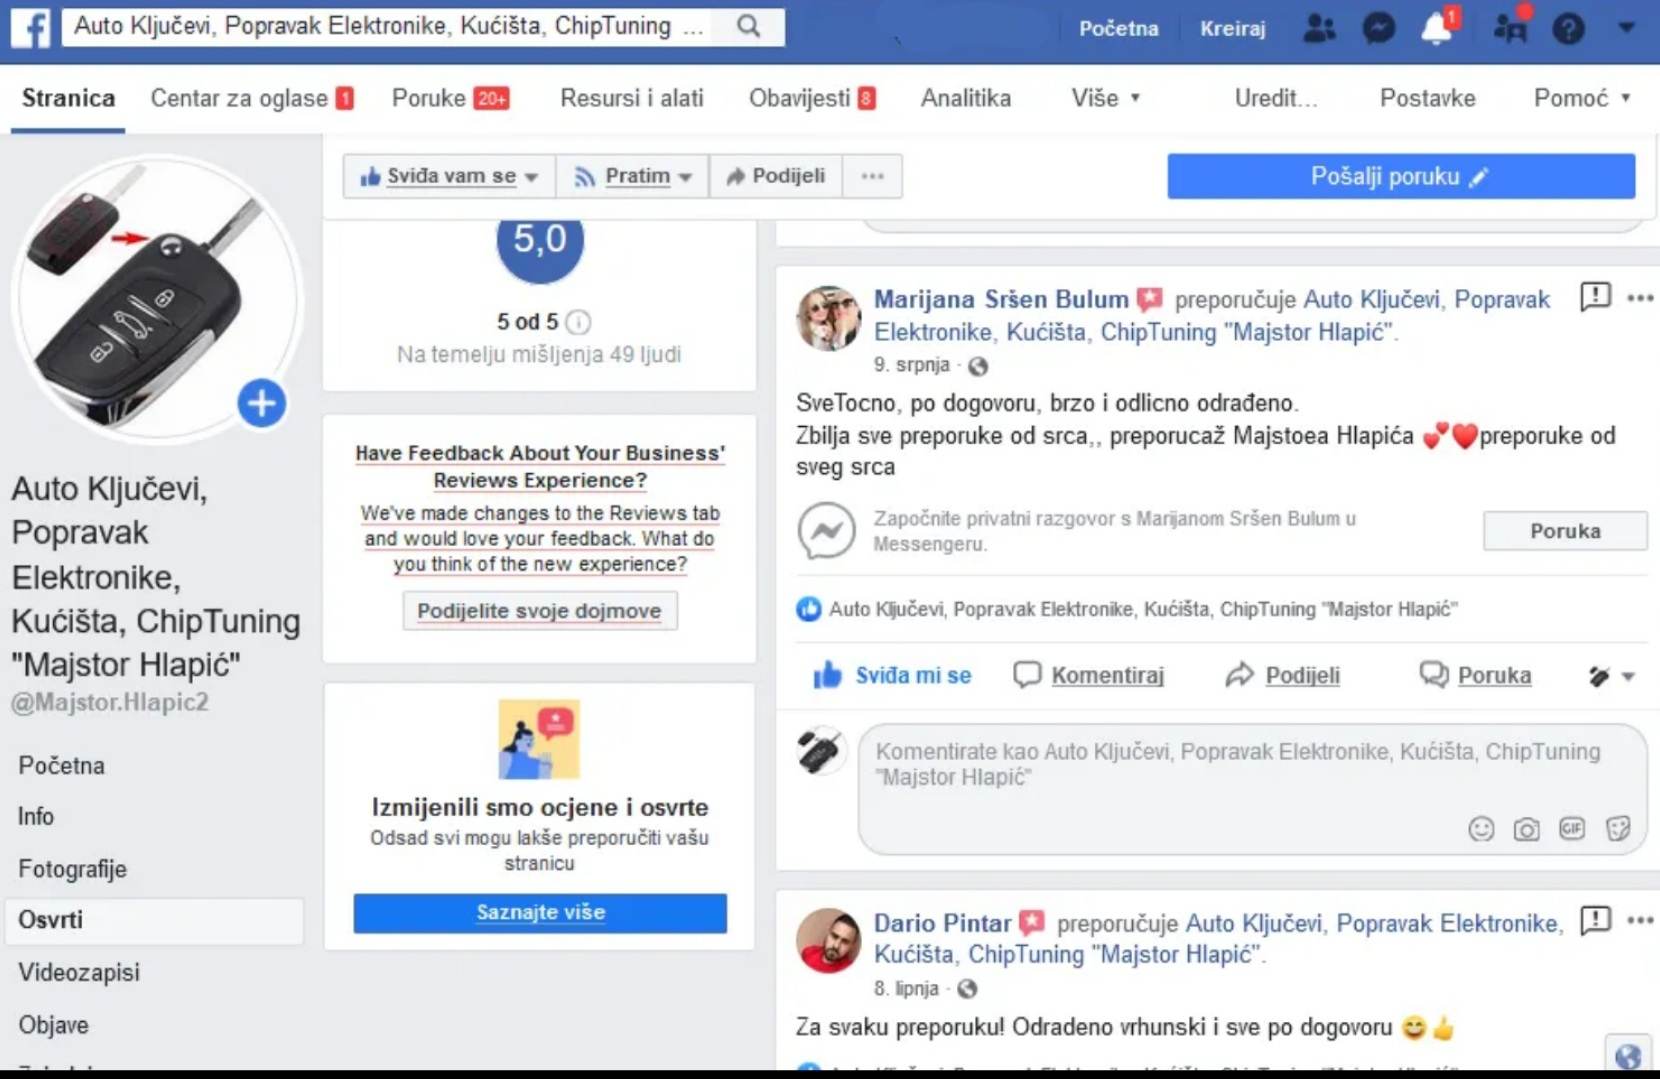Click the Pošalji poruku button
1660x1079 pixels.
1401,176
